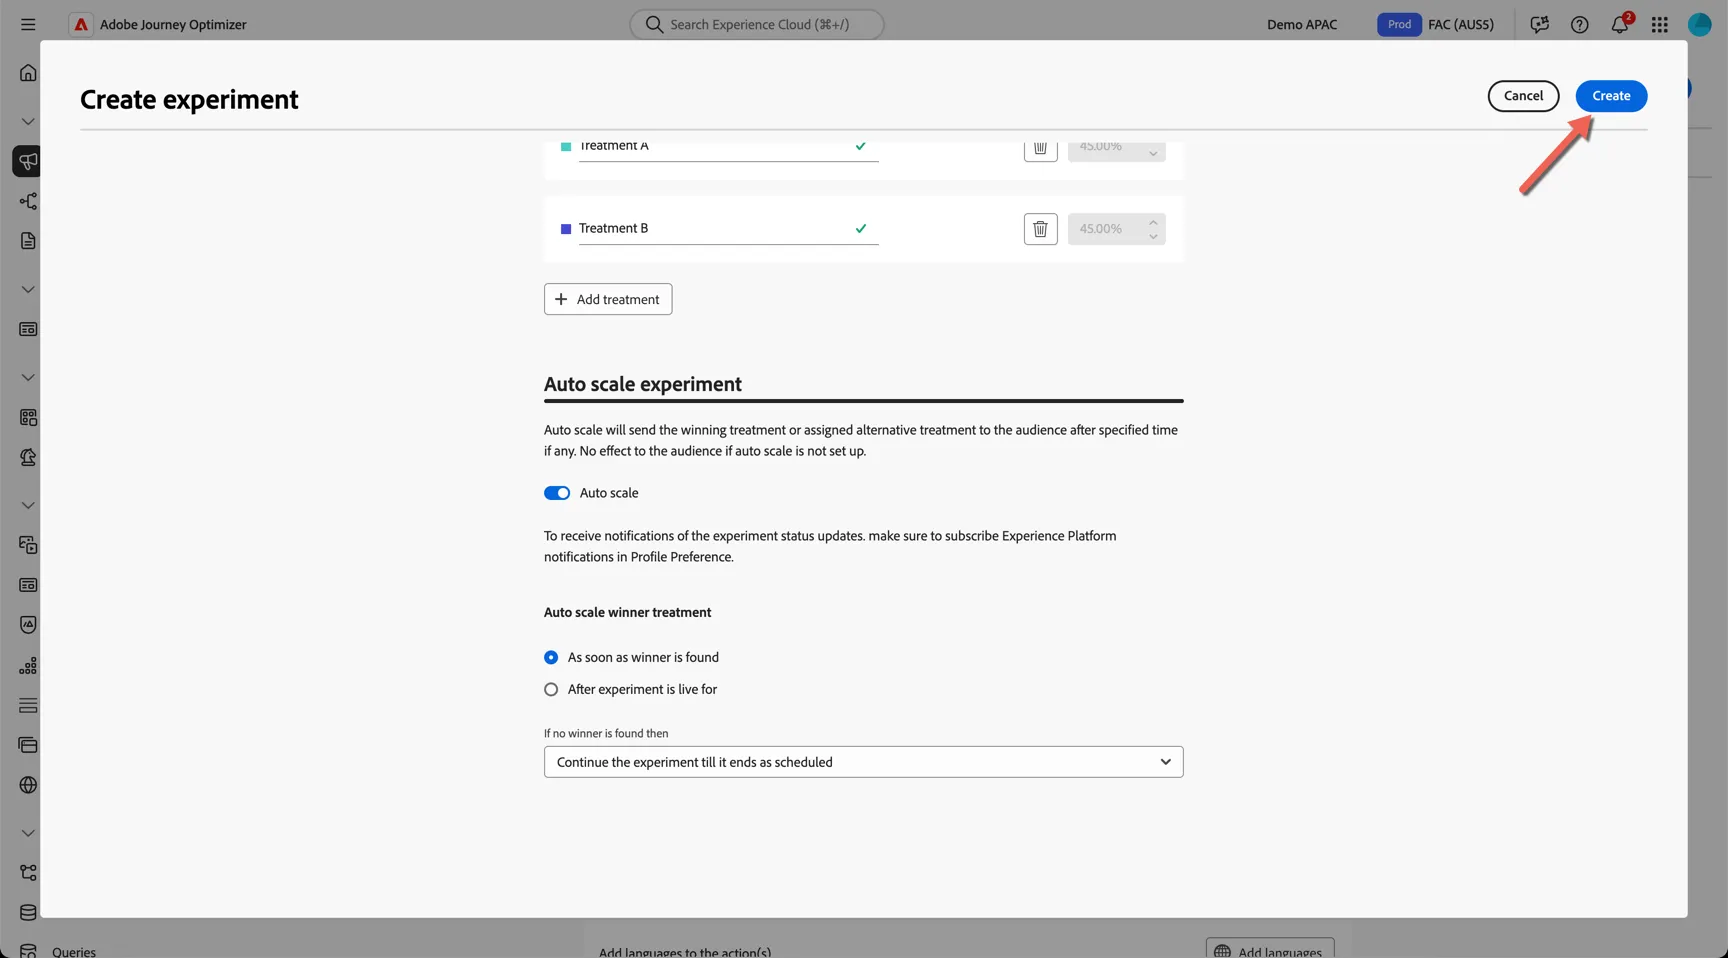Viewport: 1728px width, 958px height.
Task: Open the user profile avatar
Action: [1700, 24]
